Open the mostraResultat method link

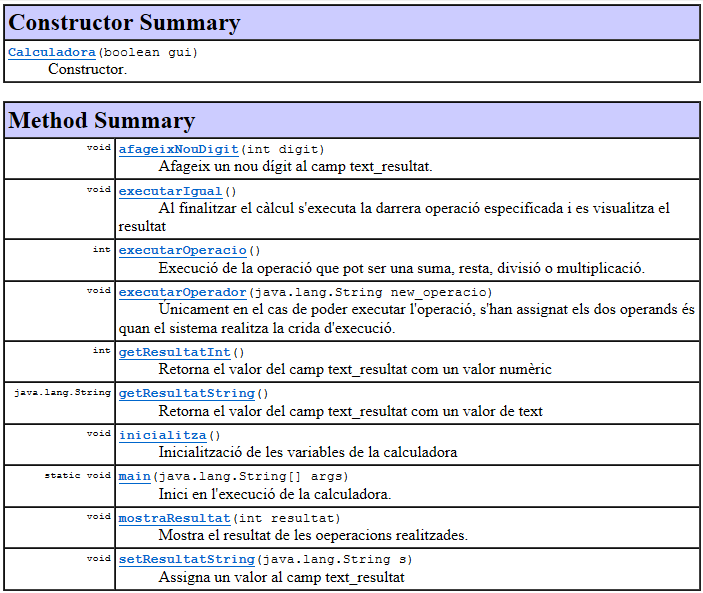174,518
